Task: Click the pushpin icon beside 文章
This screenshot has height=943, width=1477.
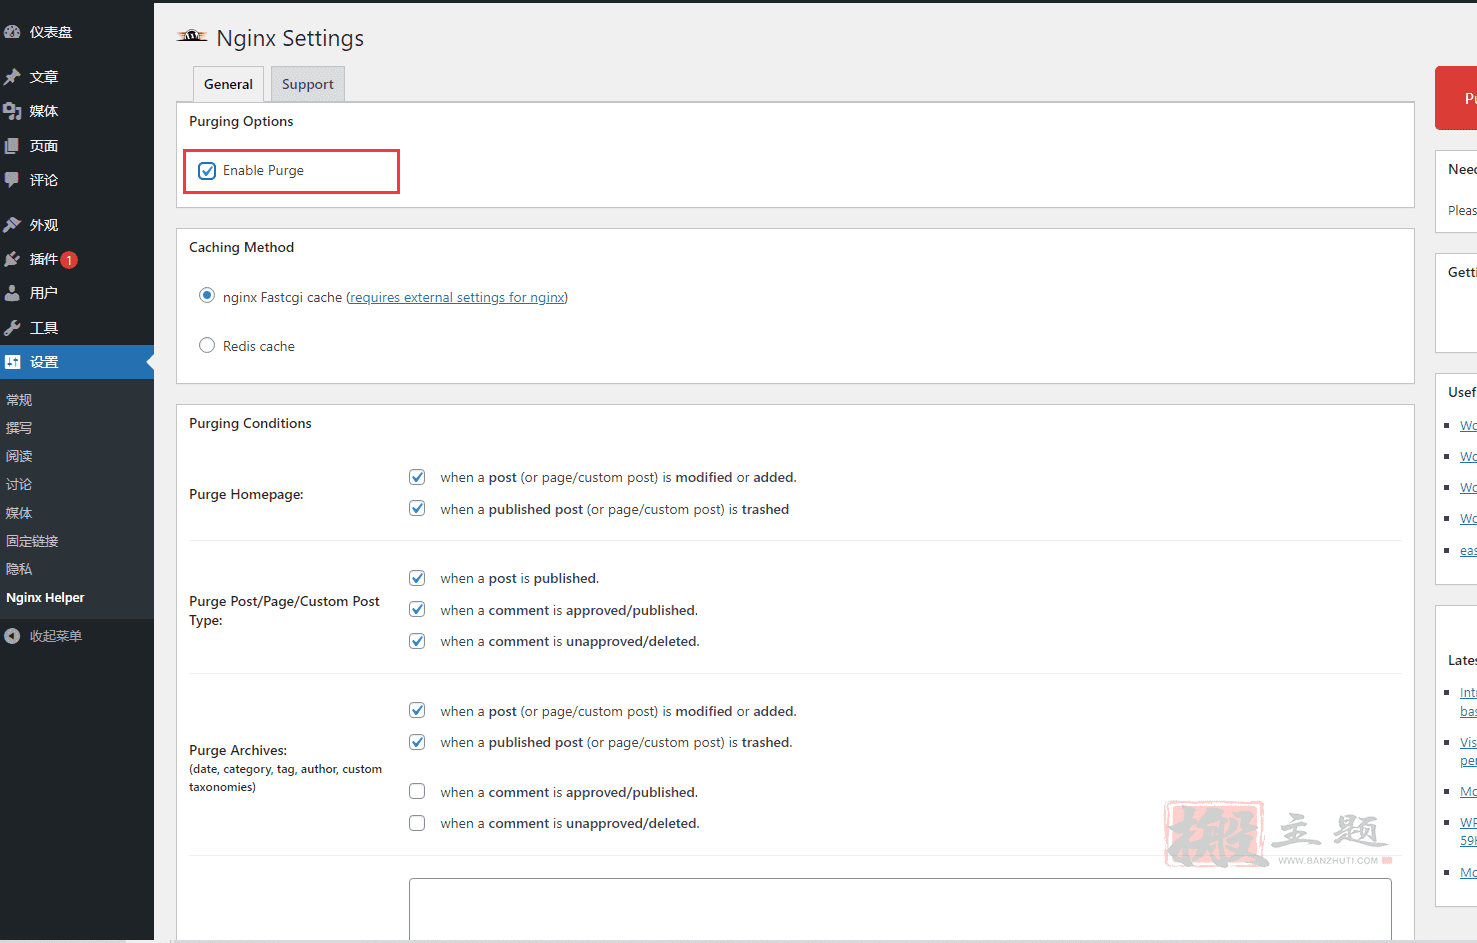Action: [12, 77]
